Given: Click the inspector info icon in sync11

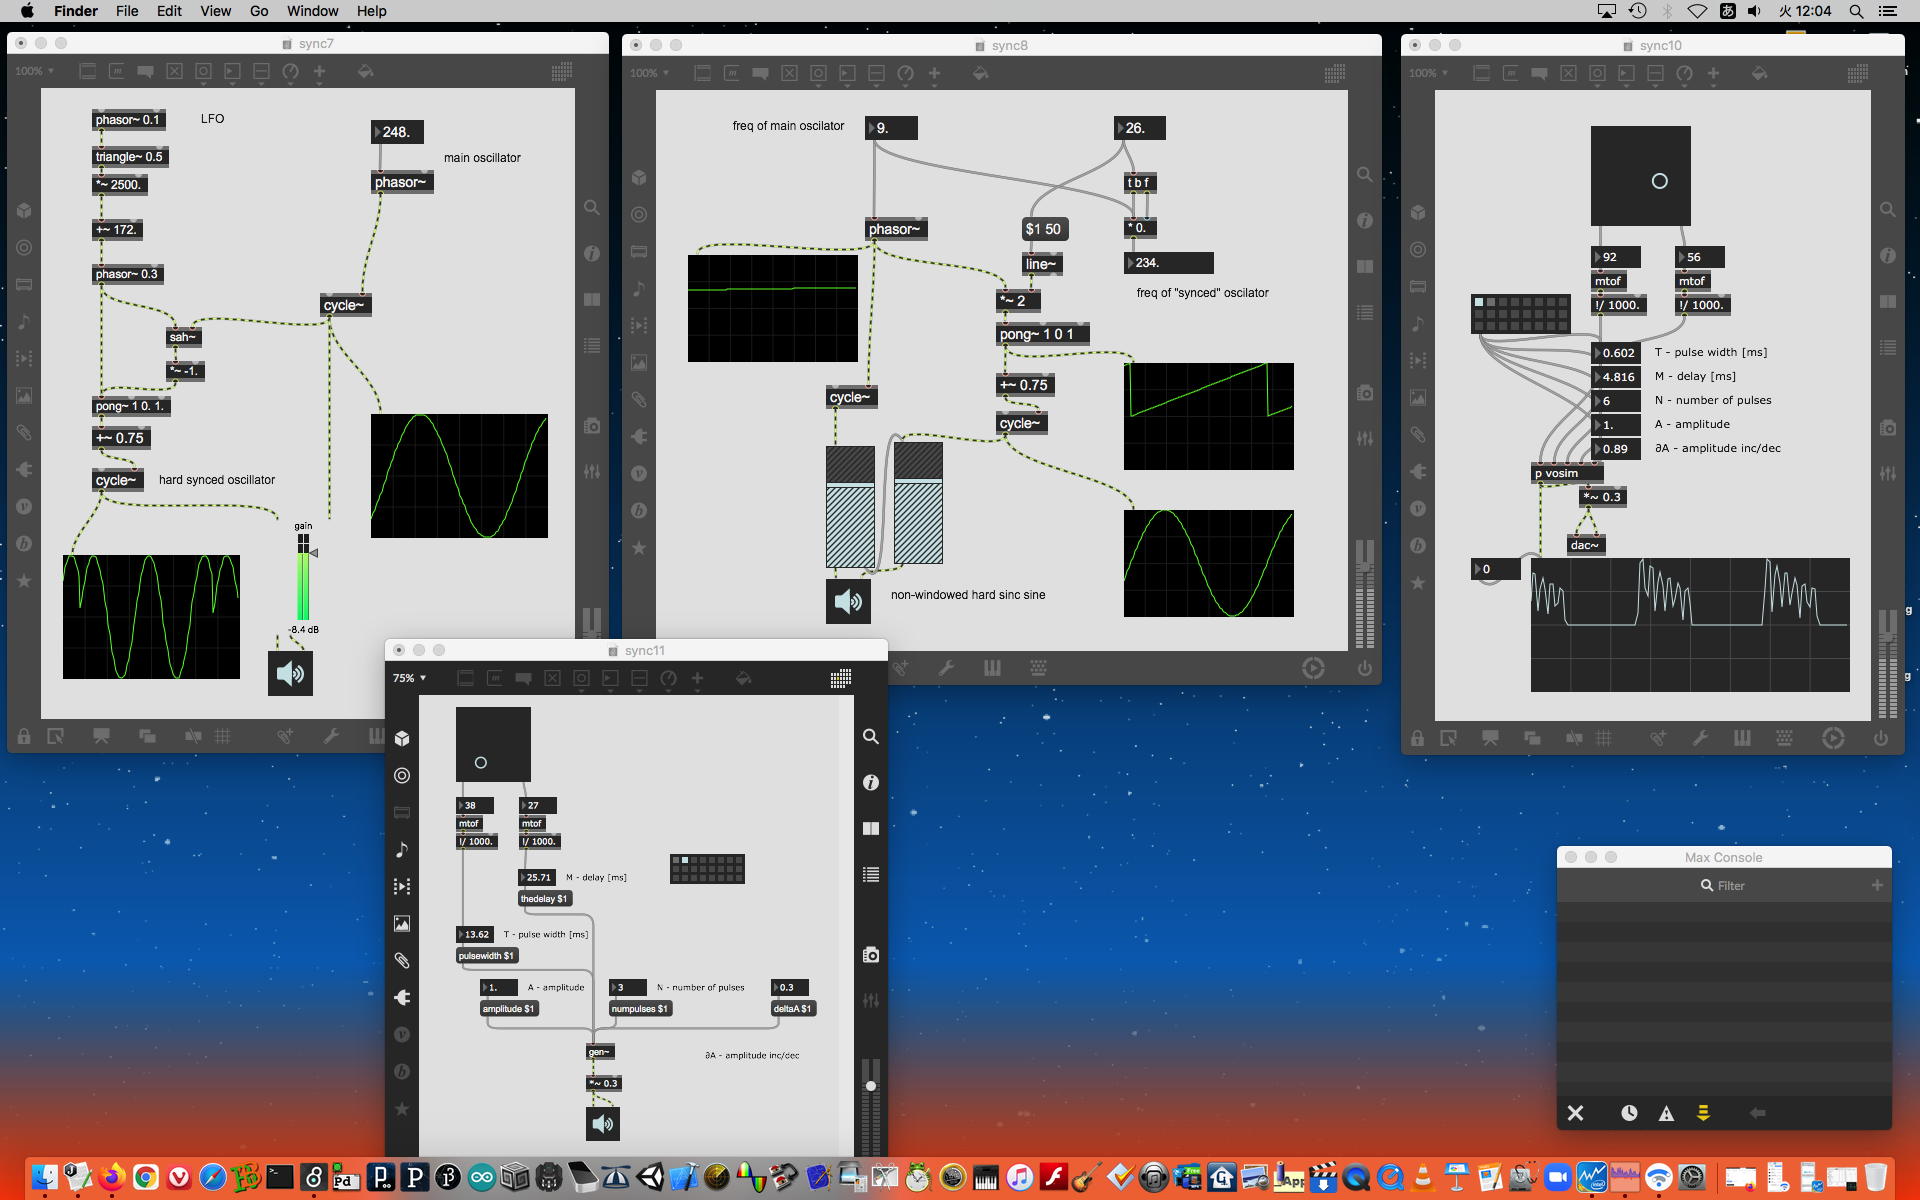Looking at the screenshot, I should click(871, 782).
